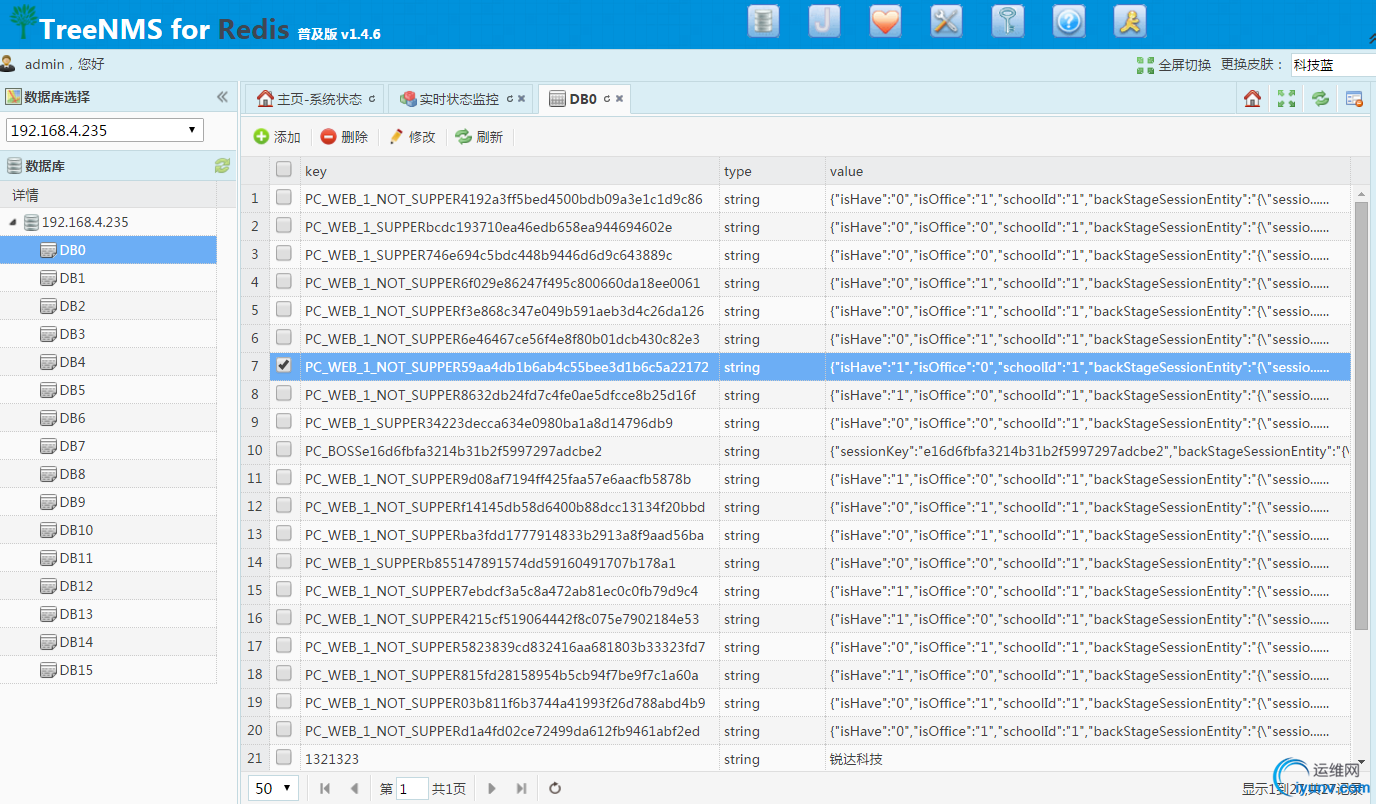Open the wrench and screwdriver tools icon

tap(946, 21)
